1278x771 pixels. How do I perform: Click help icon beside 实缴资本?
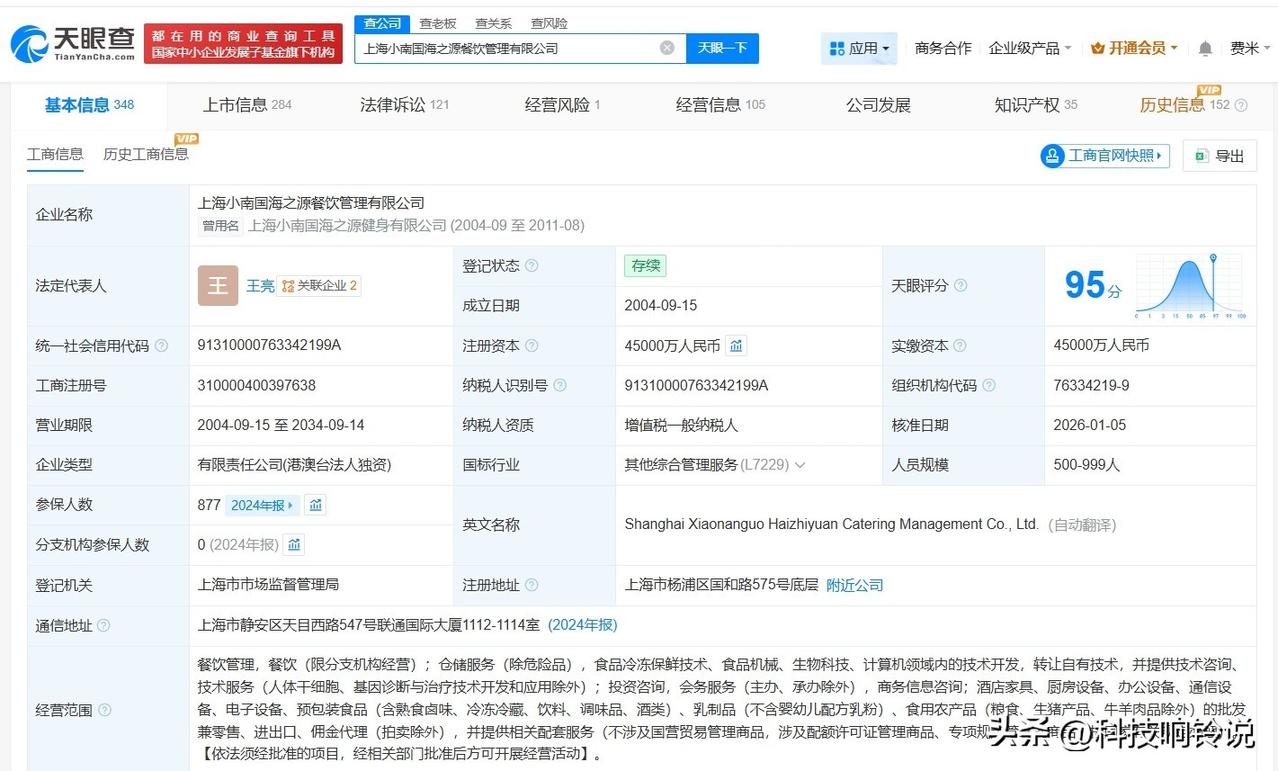(960, 346)
